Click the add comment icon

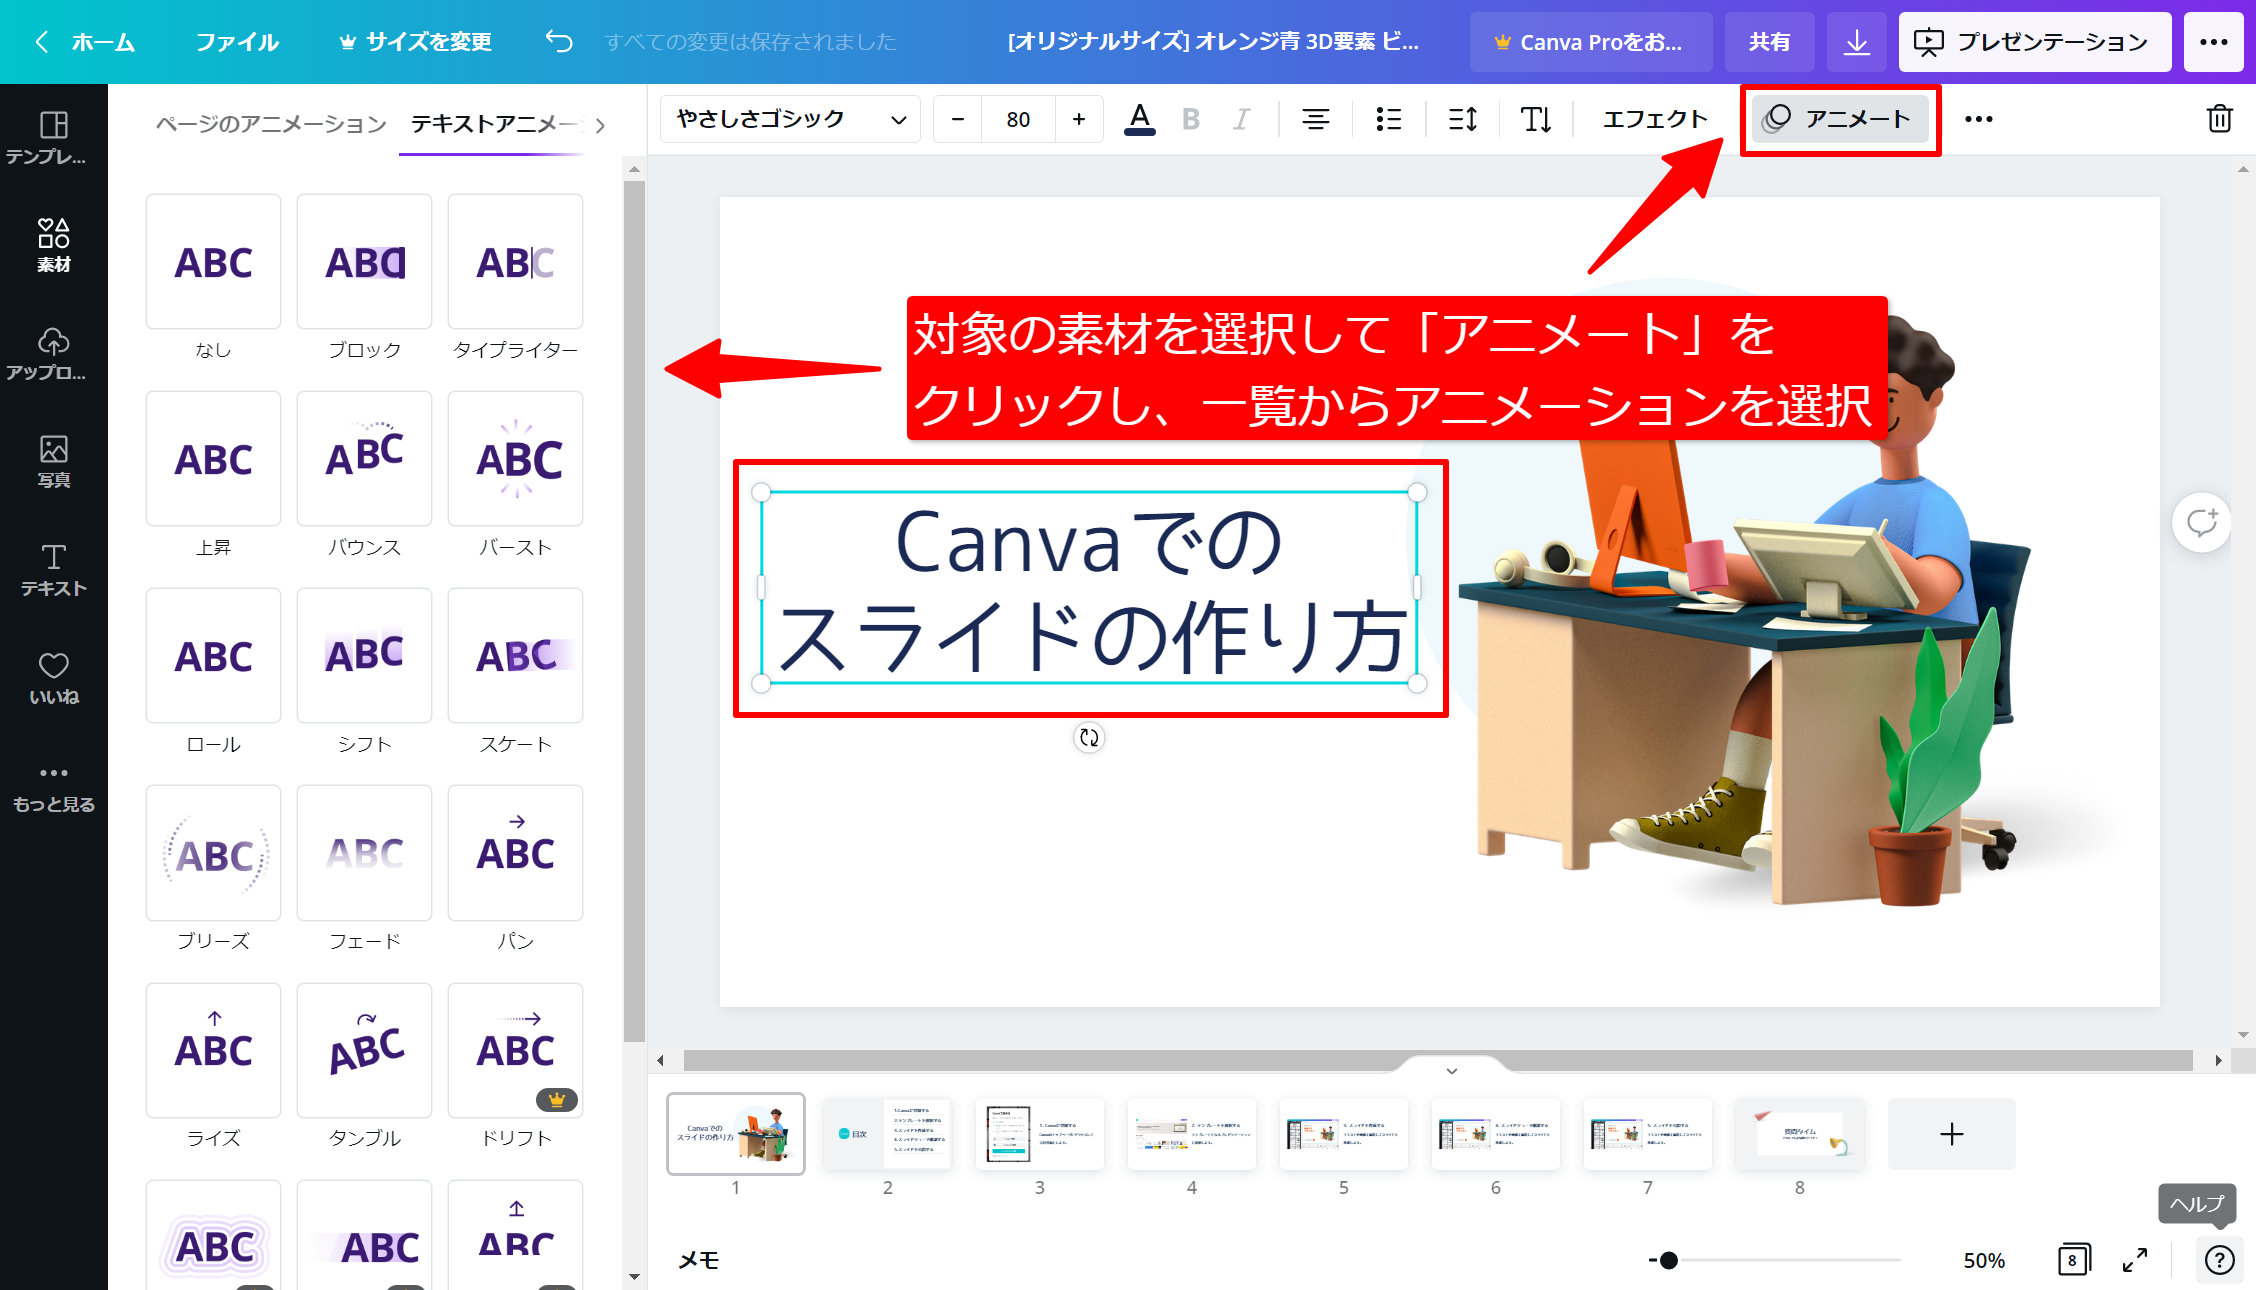click(2201, 522)
